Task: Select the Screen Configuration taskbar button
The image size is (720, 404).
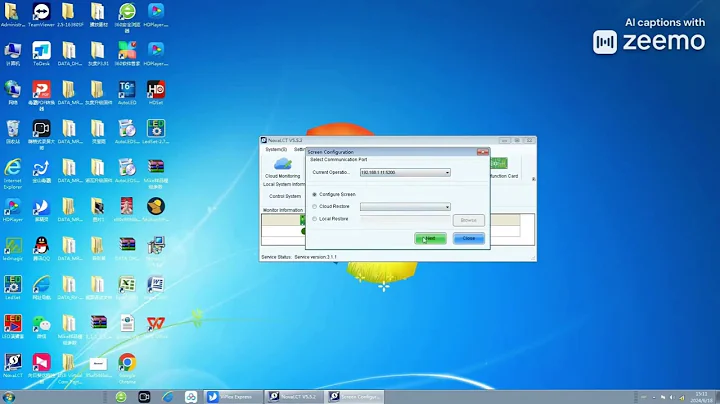Action: pos(355,397)
